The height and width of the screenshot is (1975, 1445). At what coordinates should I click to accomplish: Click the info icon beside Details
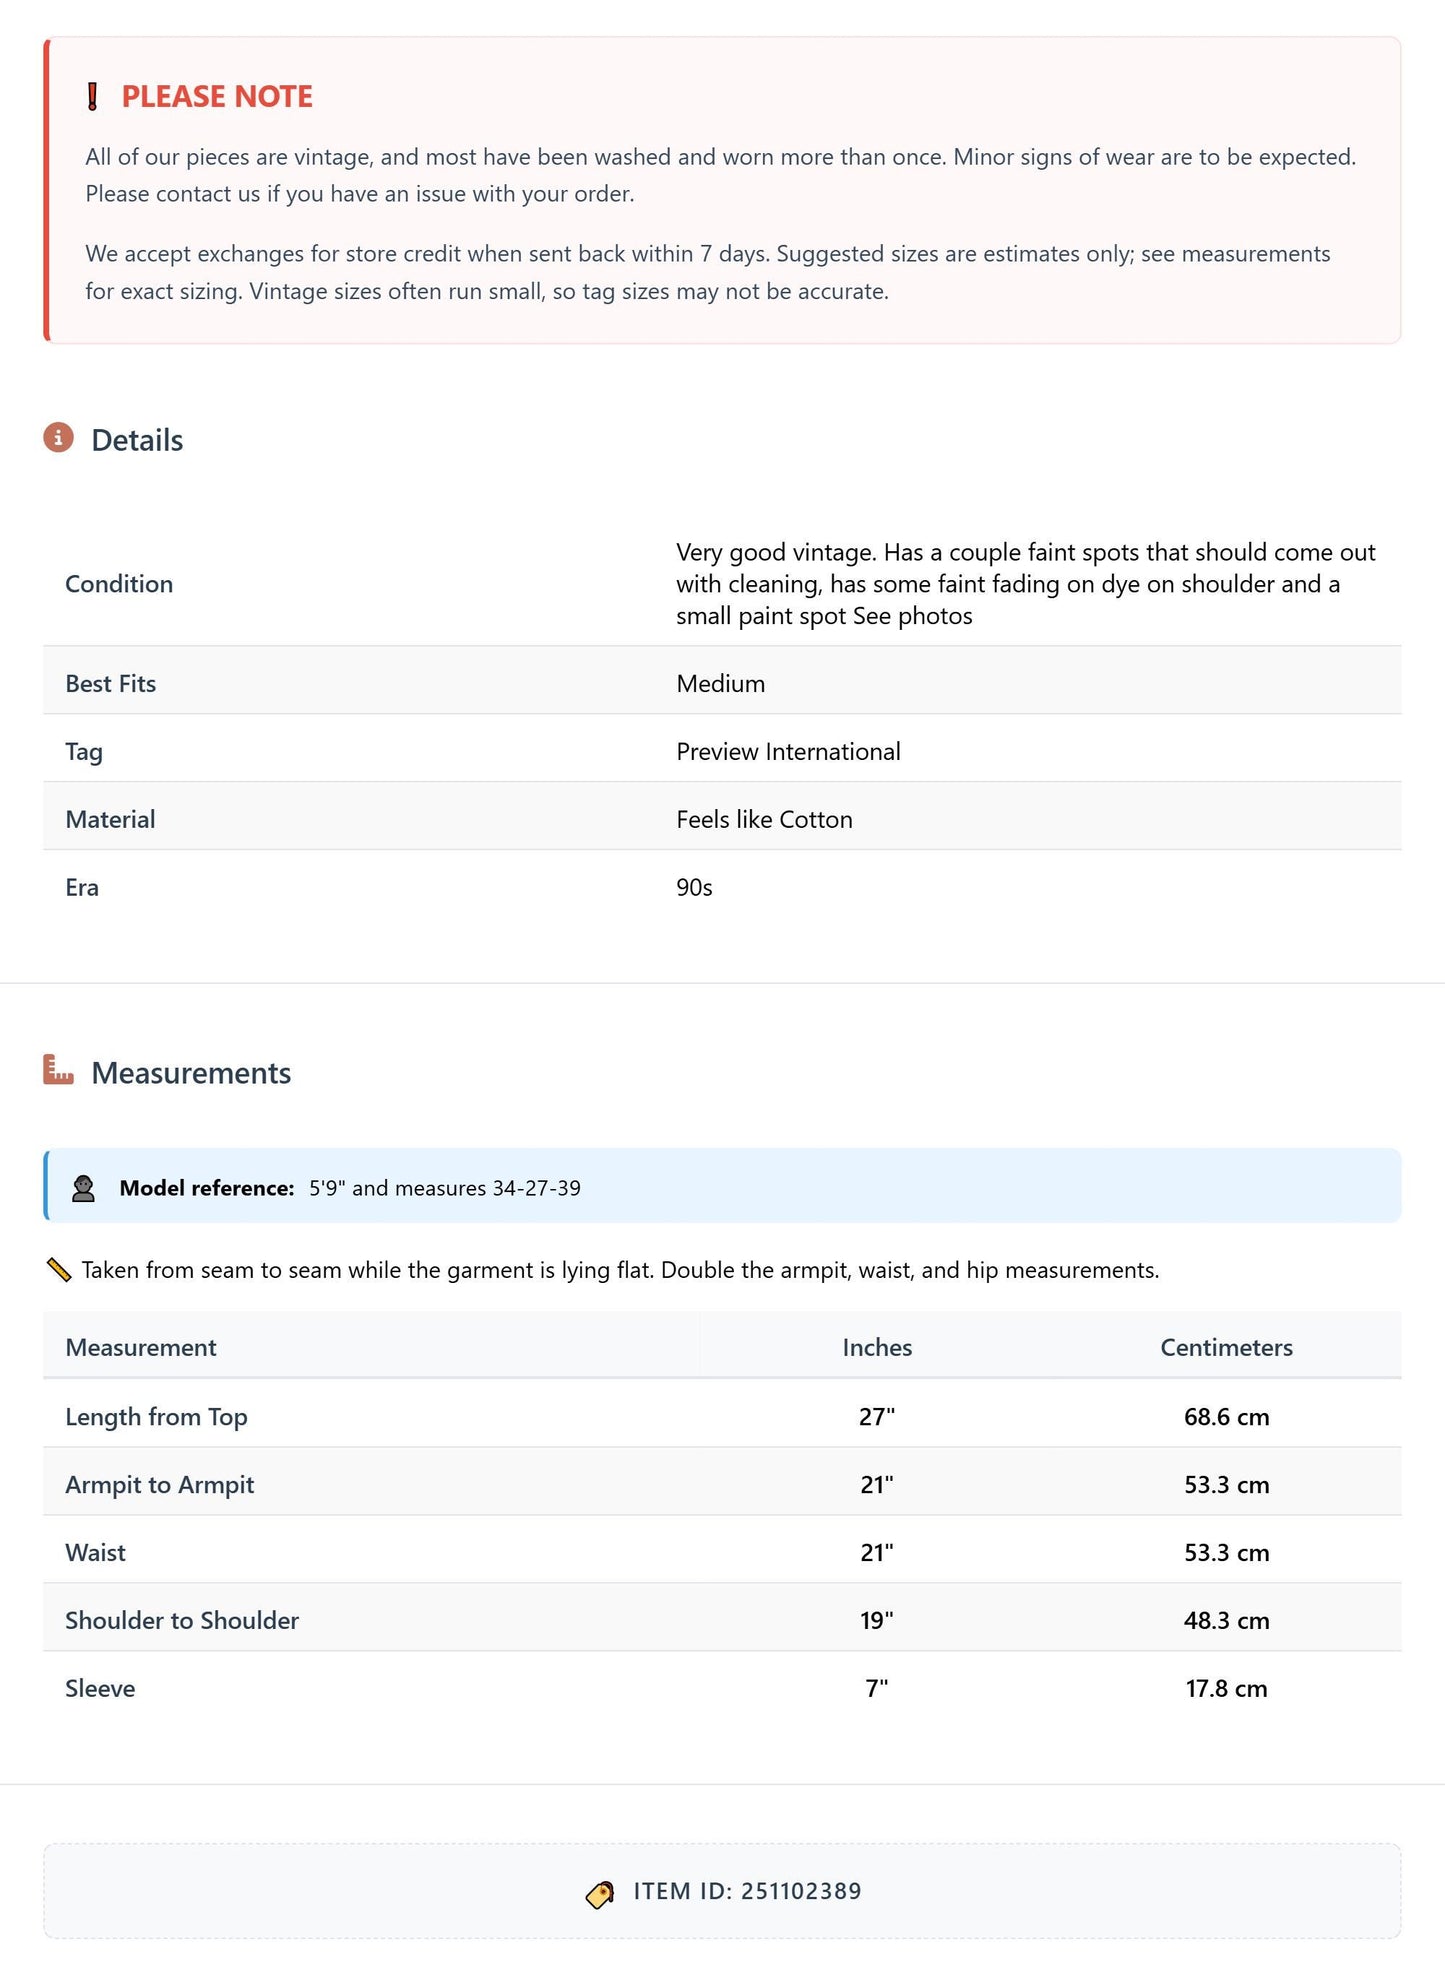click(x=58, y=438)
